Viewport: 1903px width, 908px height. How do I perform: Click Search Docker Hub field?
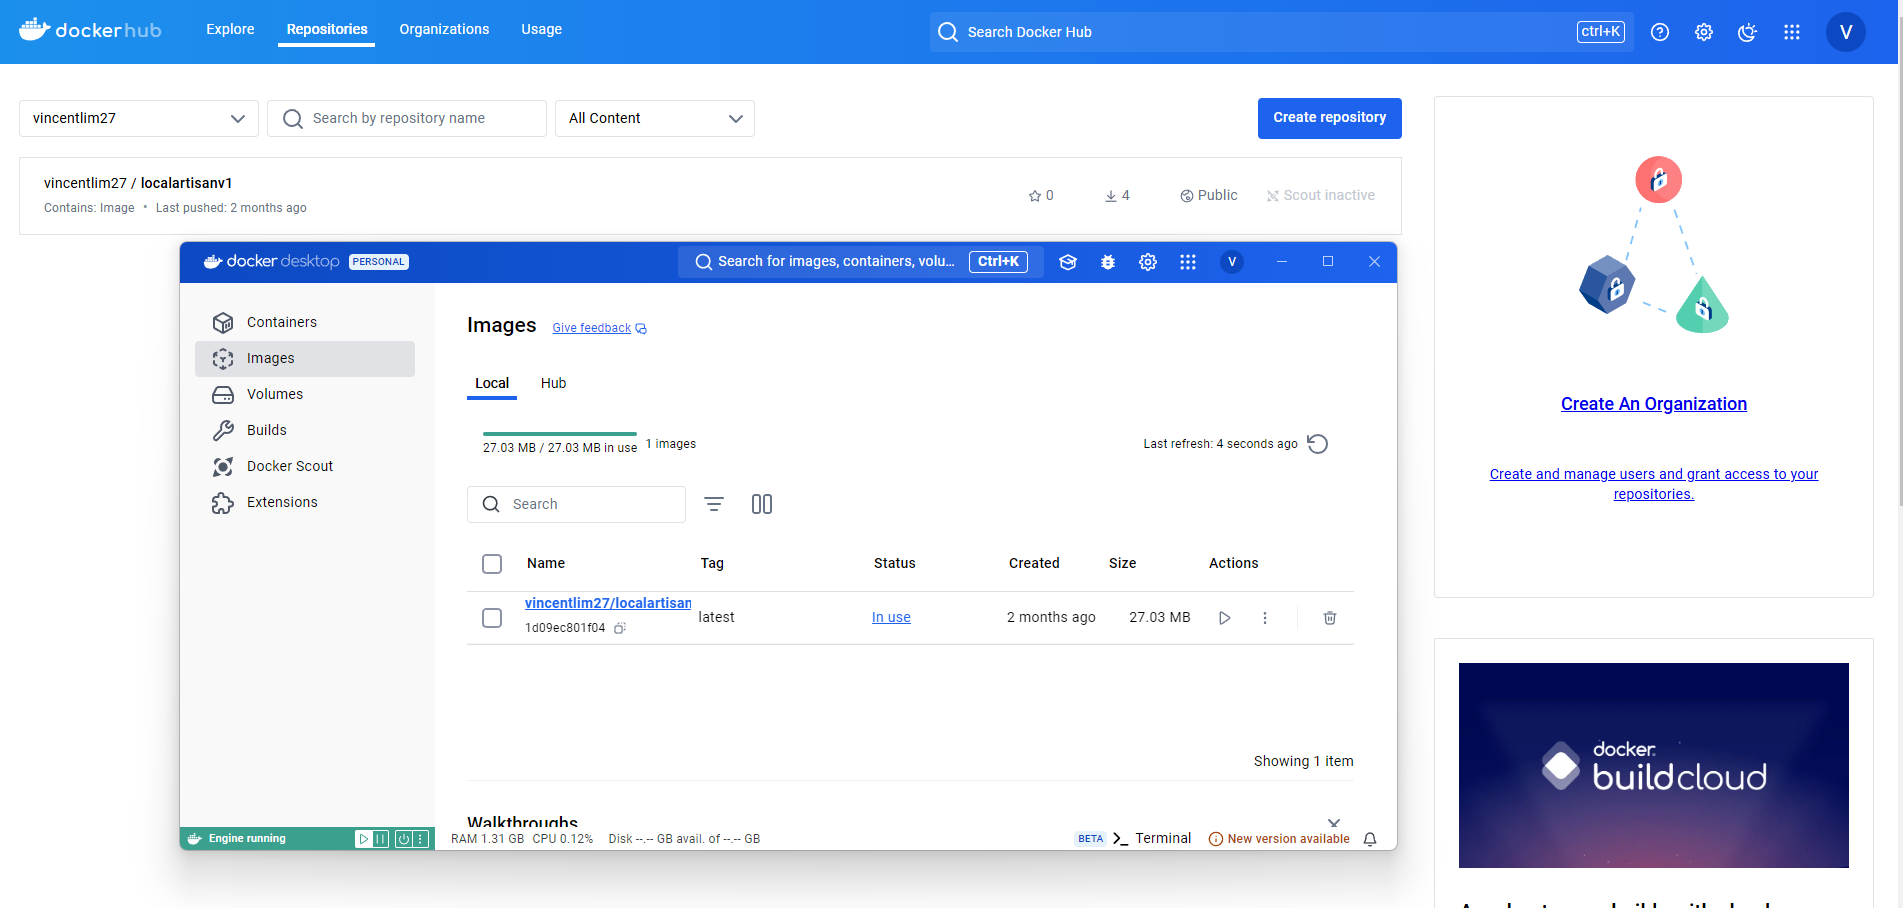[1281, 32]
